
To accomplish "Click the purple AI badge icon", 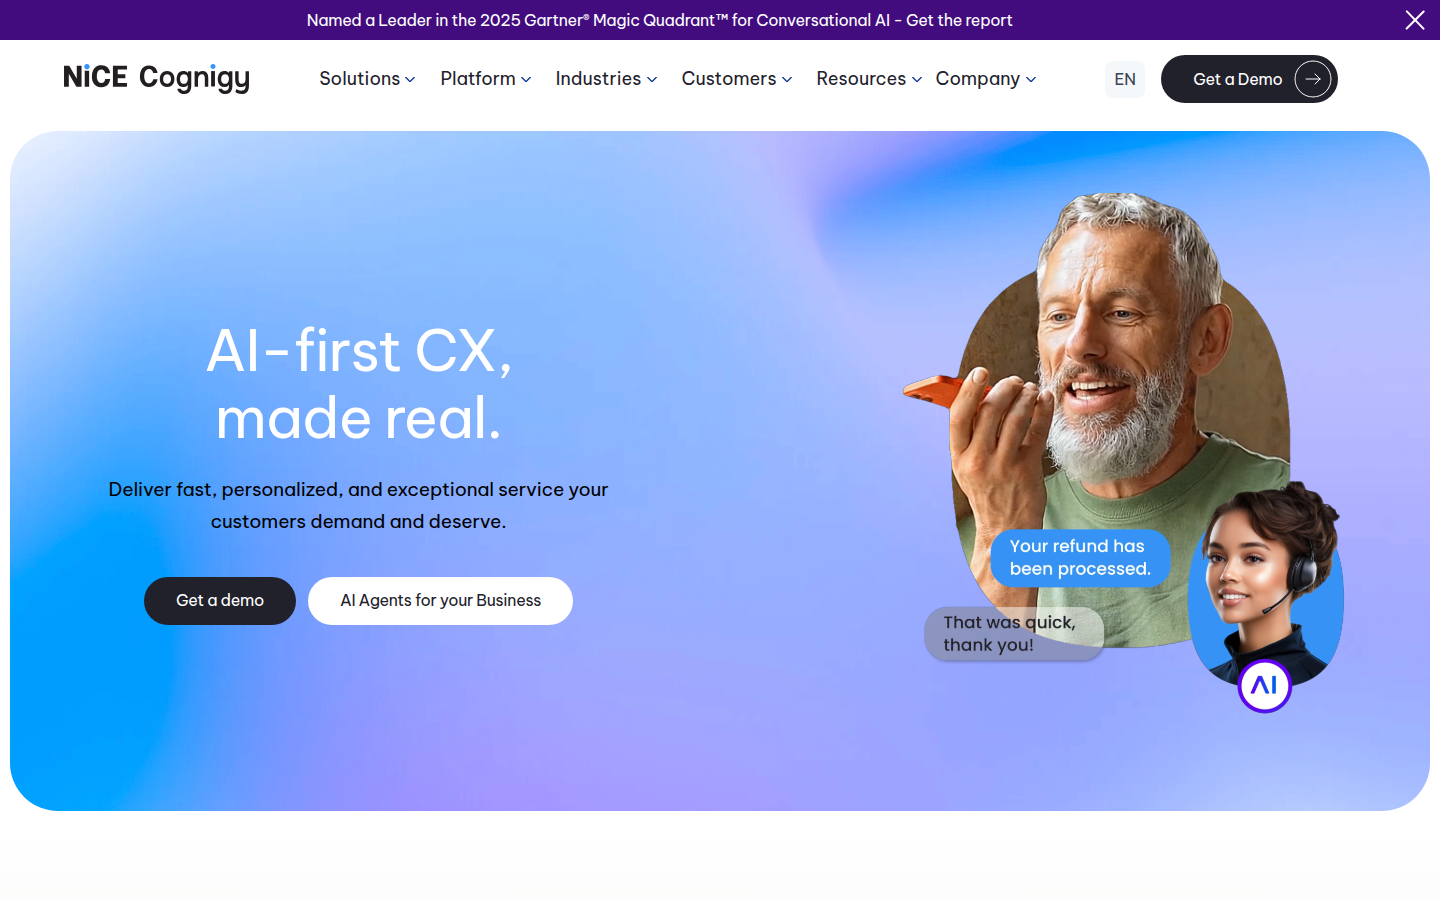I will (1265, 686).
